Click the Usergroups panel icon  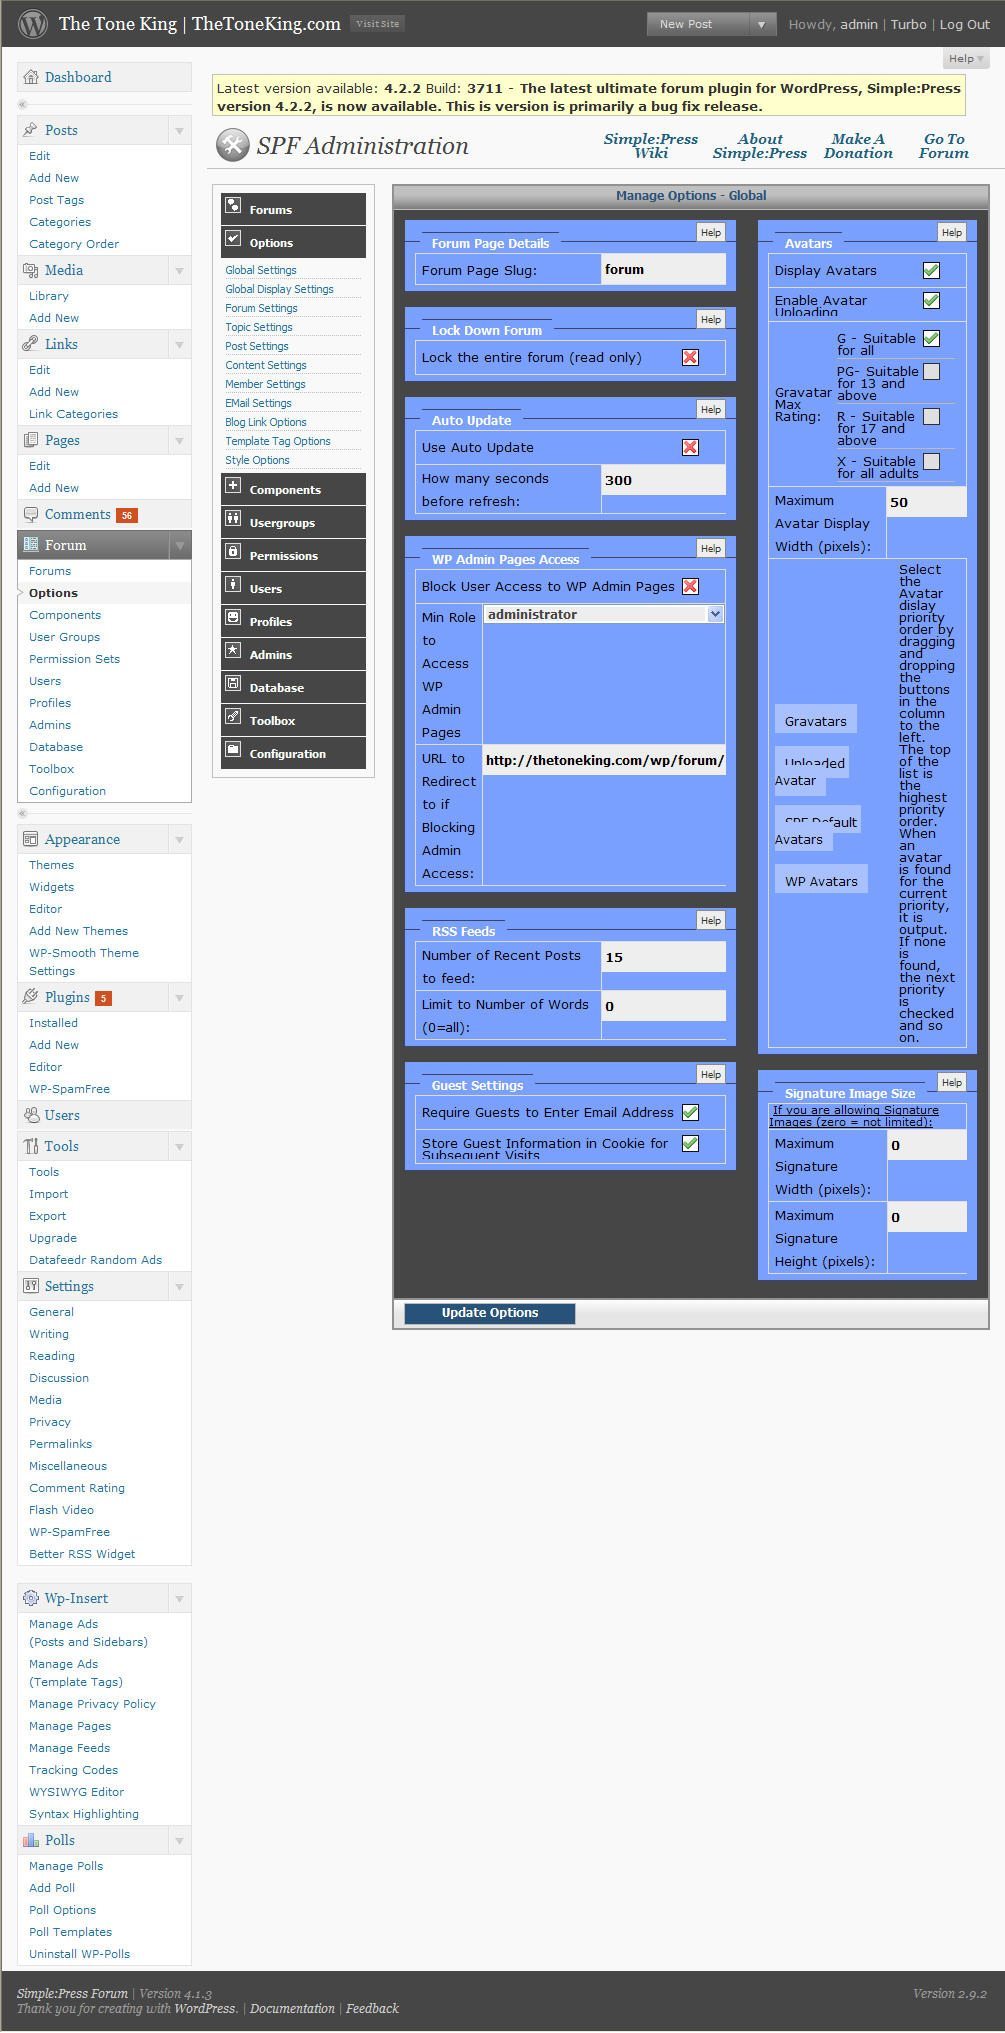tap(233, 519)
